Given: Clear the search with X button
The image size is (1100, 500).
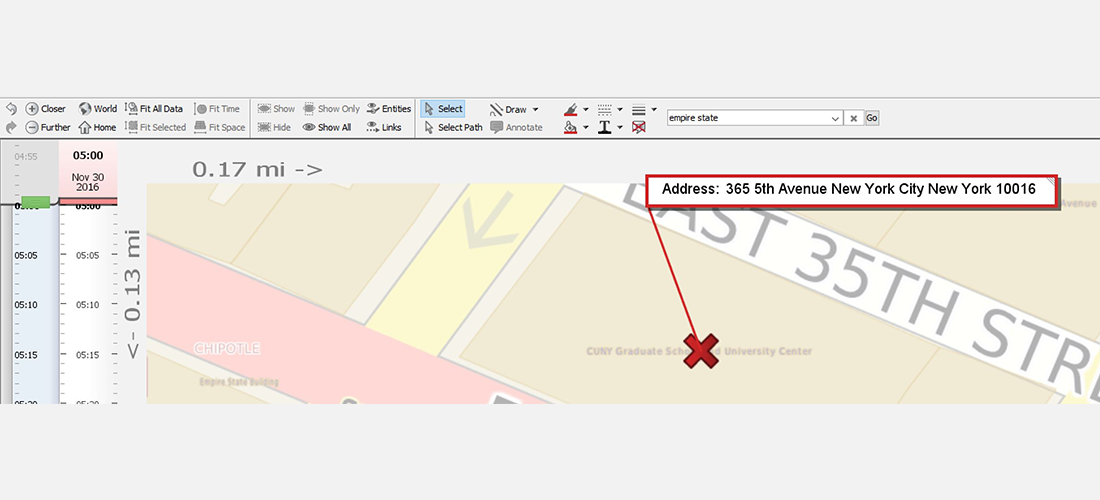Looking at the screenshot, I should [853, 118].
